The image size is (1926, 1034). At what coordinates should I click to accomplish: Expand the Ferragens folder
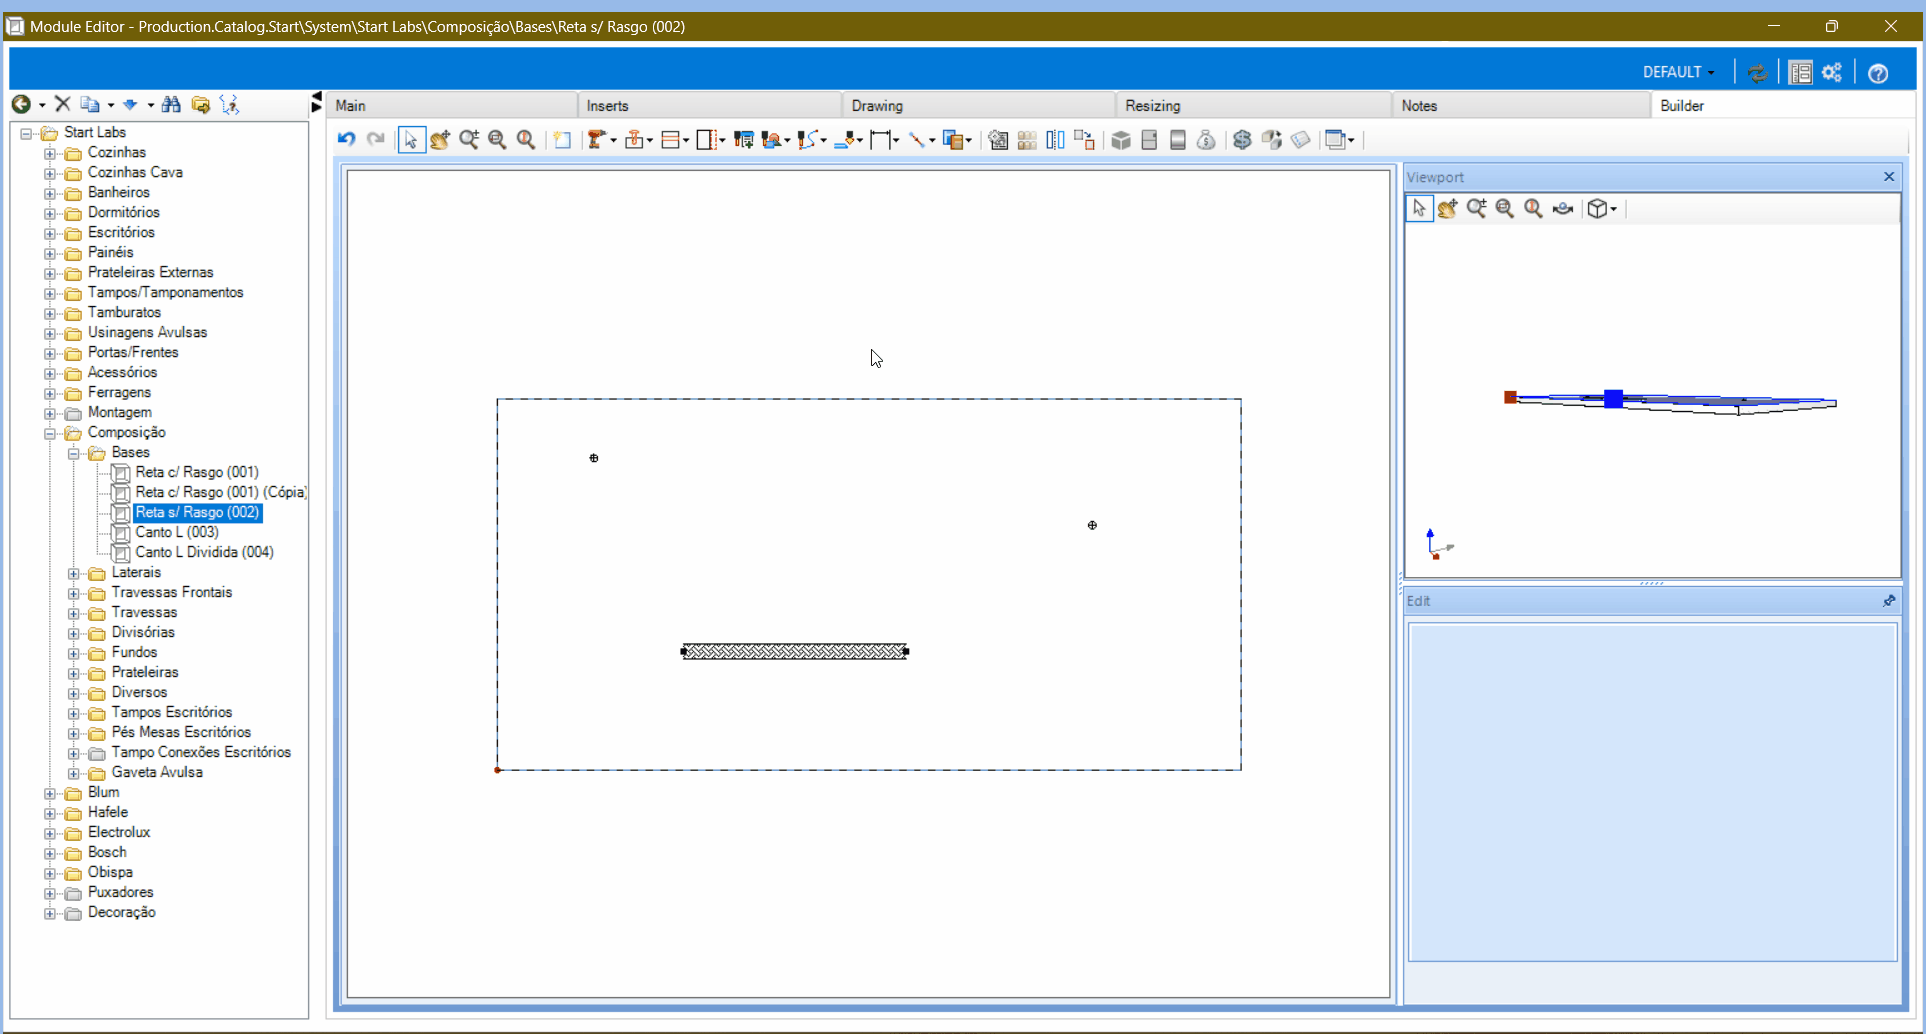50,393
